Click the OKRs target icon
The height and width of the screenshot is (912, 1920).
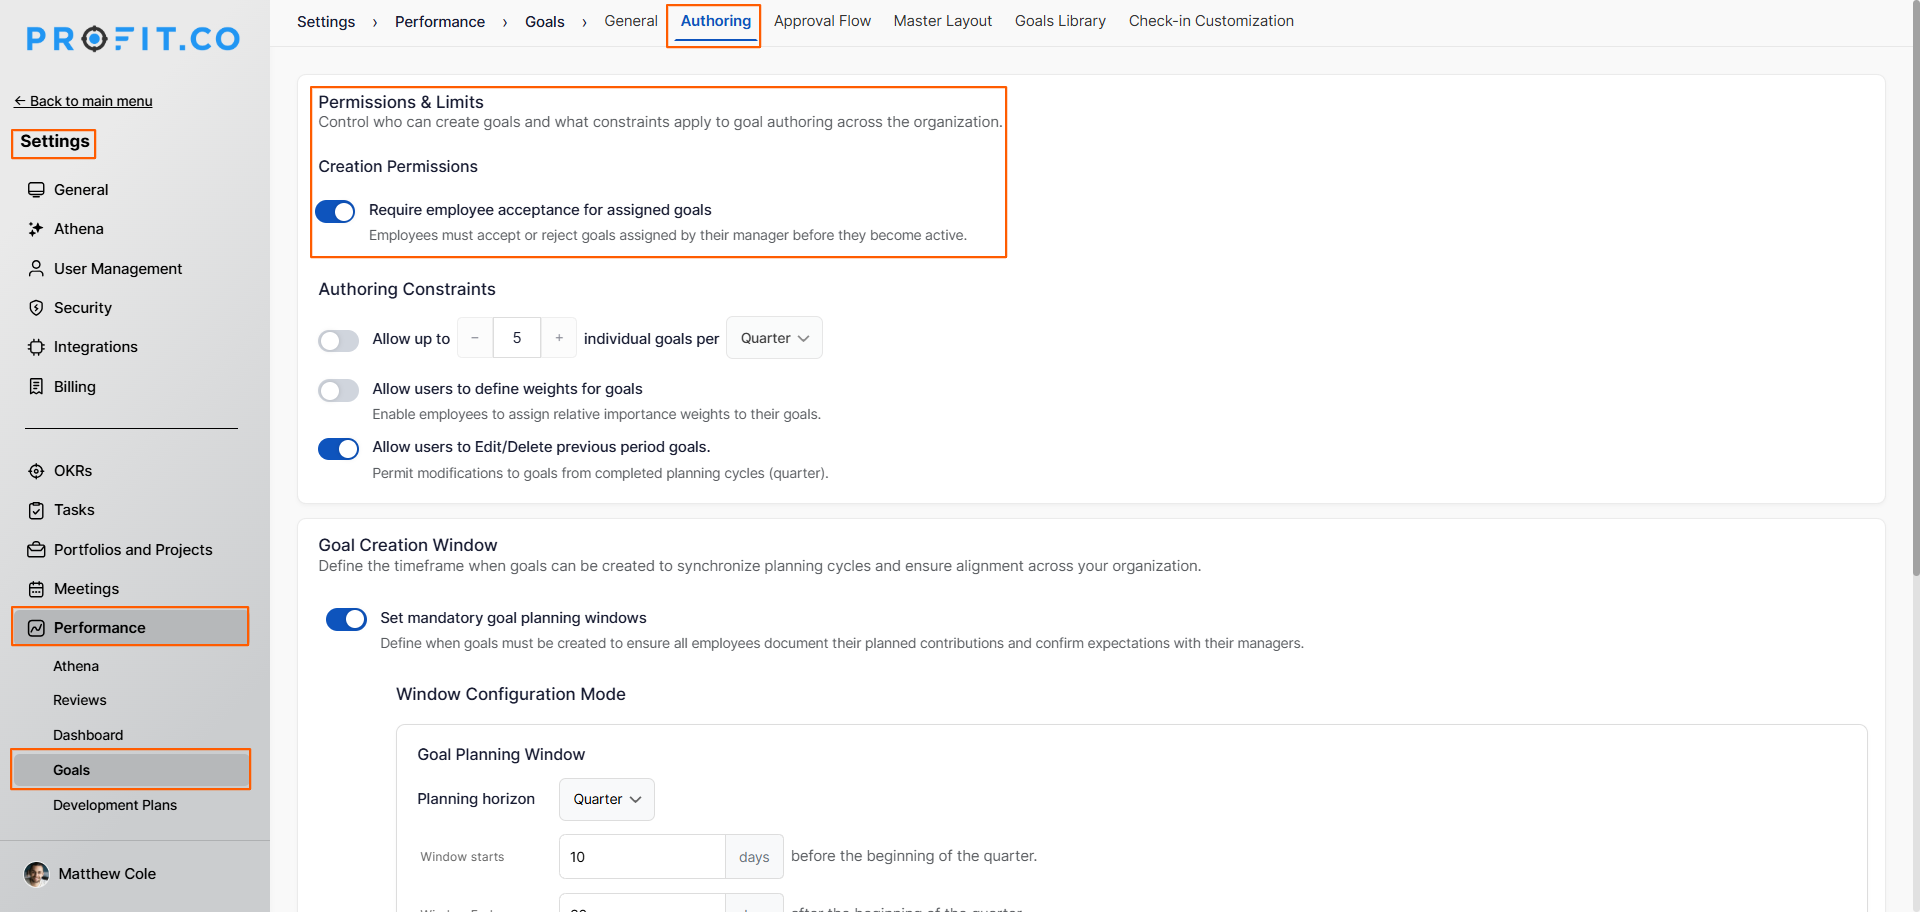click(36, 471)
